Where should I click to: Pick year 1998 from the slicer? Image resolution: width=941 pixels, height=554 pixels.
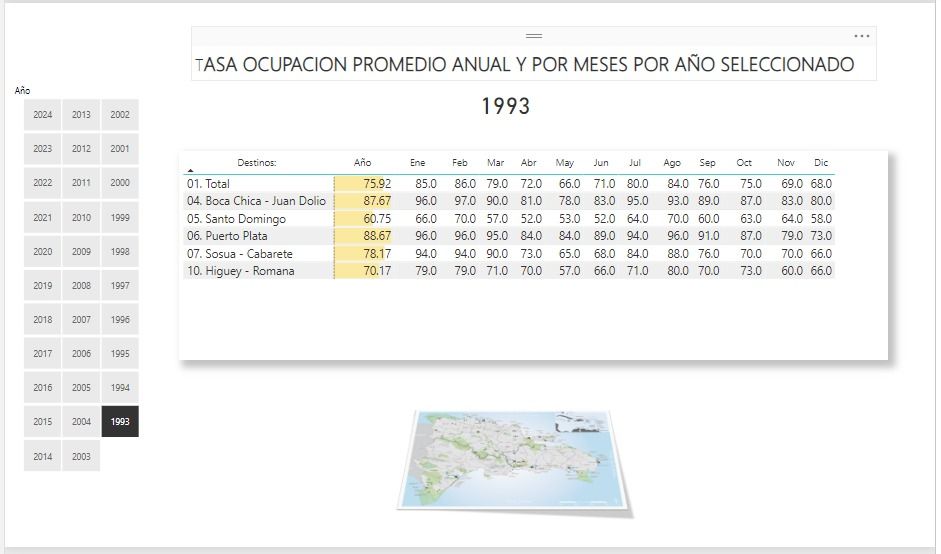point(120,252)
